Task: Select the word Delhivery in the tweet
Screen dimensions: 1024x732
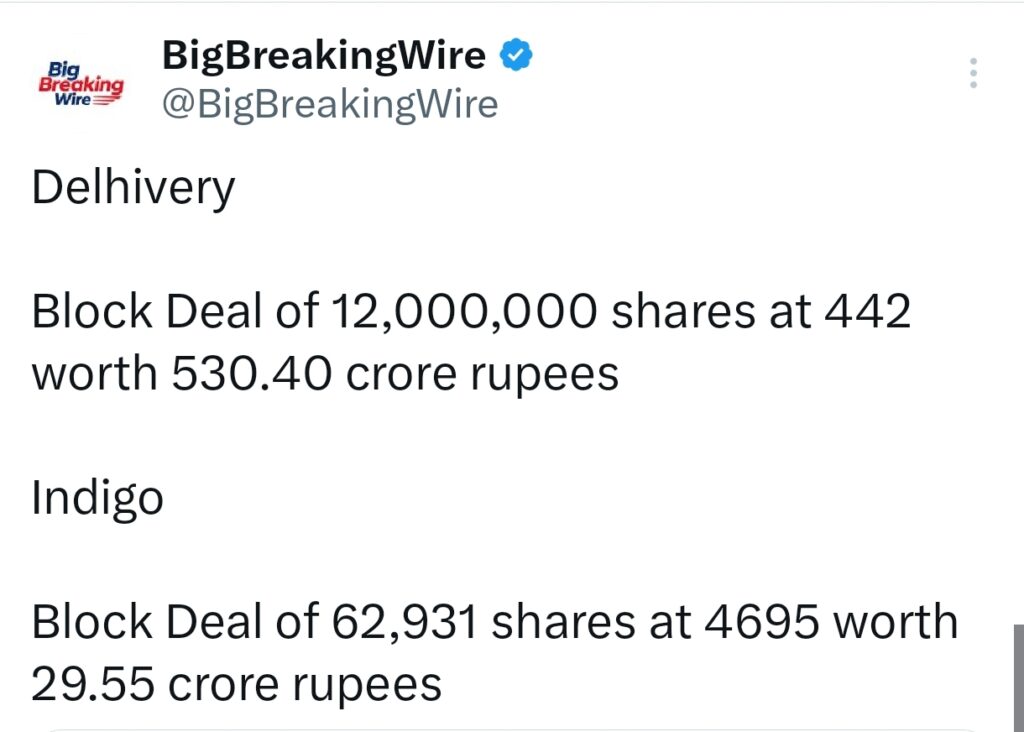Action: [133, 186]
